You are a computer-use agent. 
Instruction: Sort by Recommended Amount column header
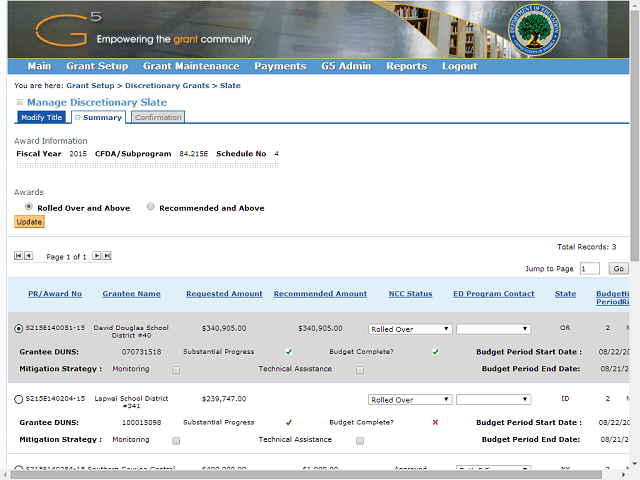320,294
